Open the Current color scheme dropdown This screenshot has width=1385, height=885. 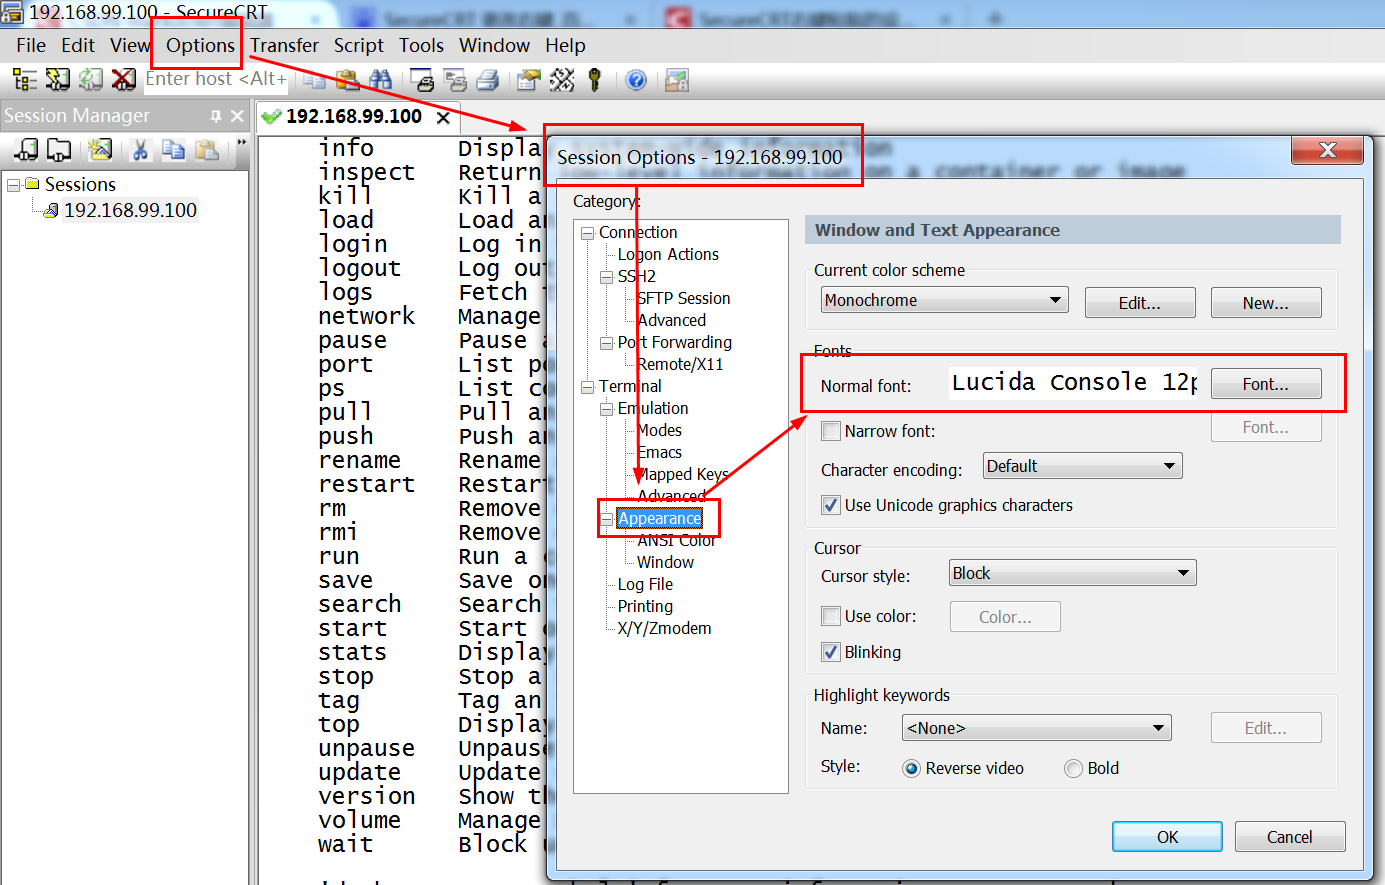pyautogui.click(x=945, y=300)
